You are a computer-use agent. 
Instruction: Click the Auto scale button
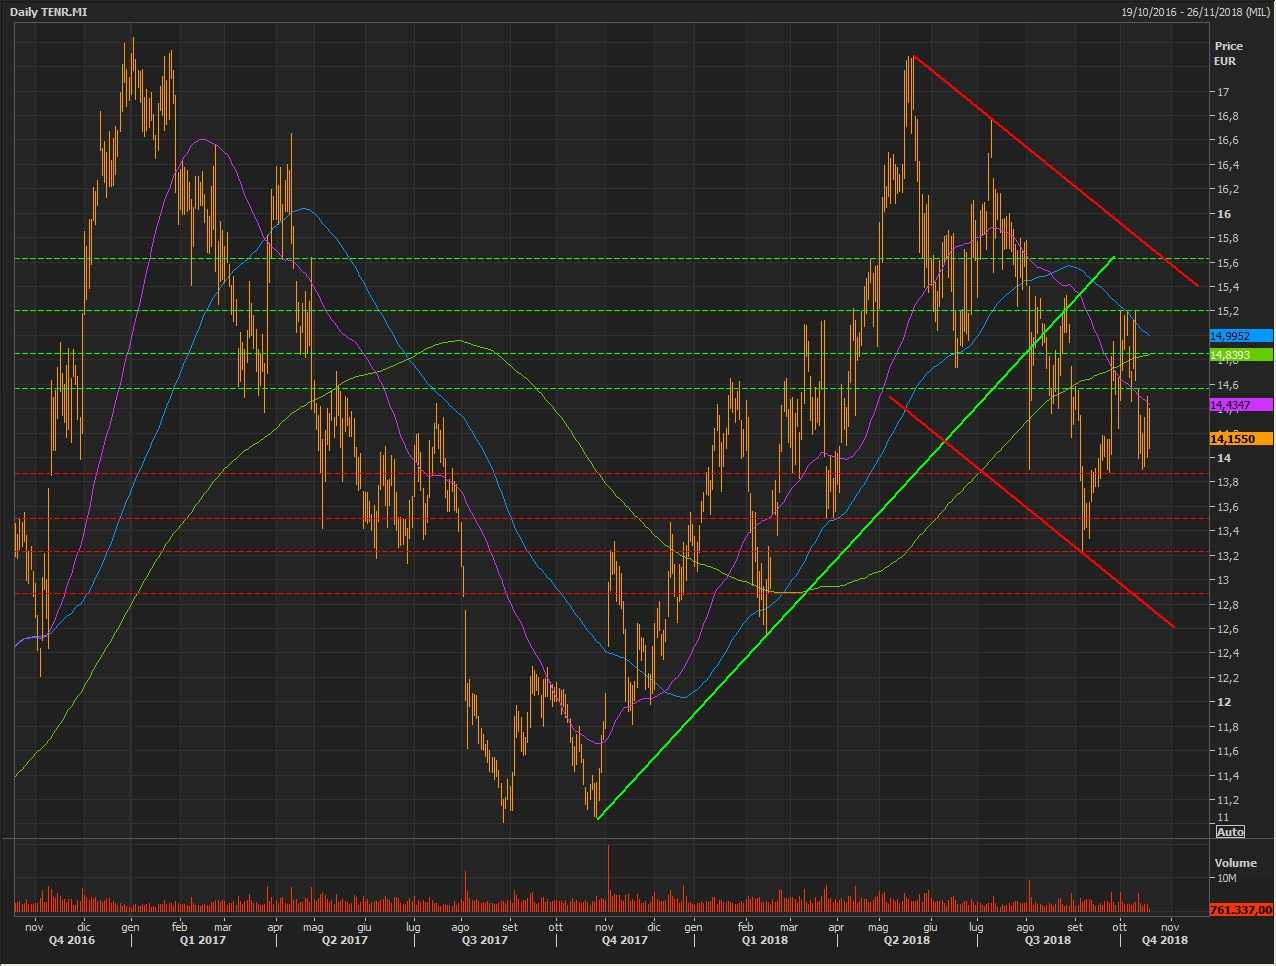tap(1230, 832)
